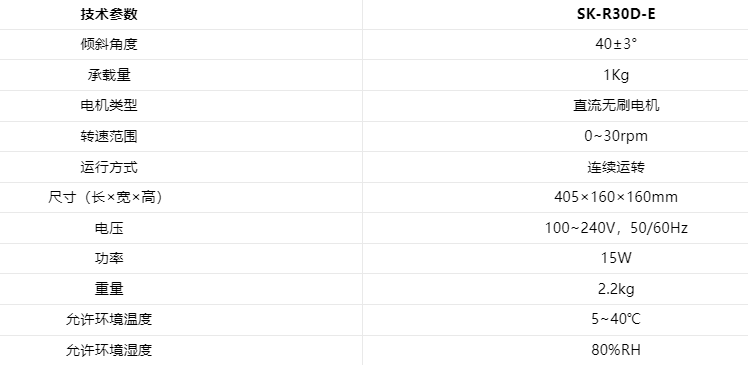Select the 直流无刷电机 text
Screen dimensions: 748x365
(x=616, y=105)
